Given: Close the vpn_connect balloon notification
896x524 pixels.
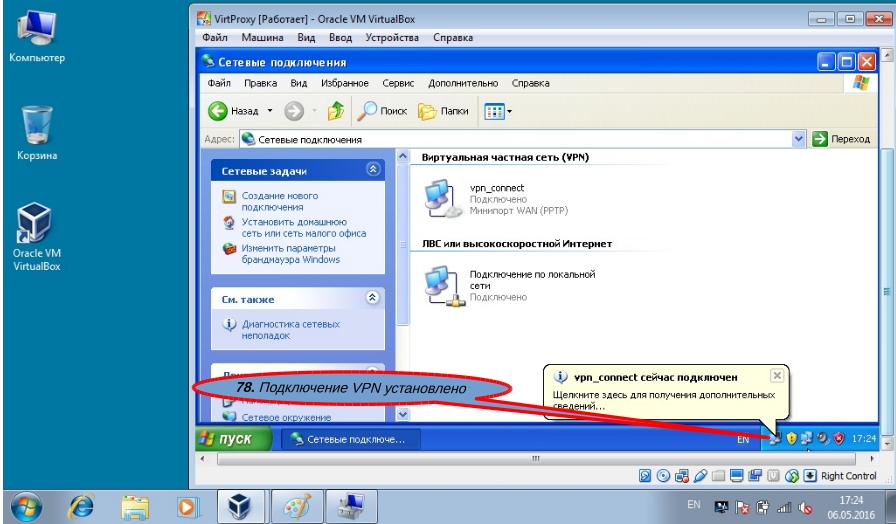Looking at the screenshot, I should point(777,376).
